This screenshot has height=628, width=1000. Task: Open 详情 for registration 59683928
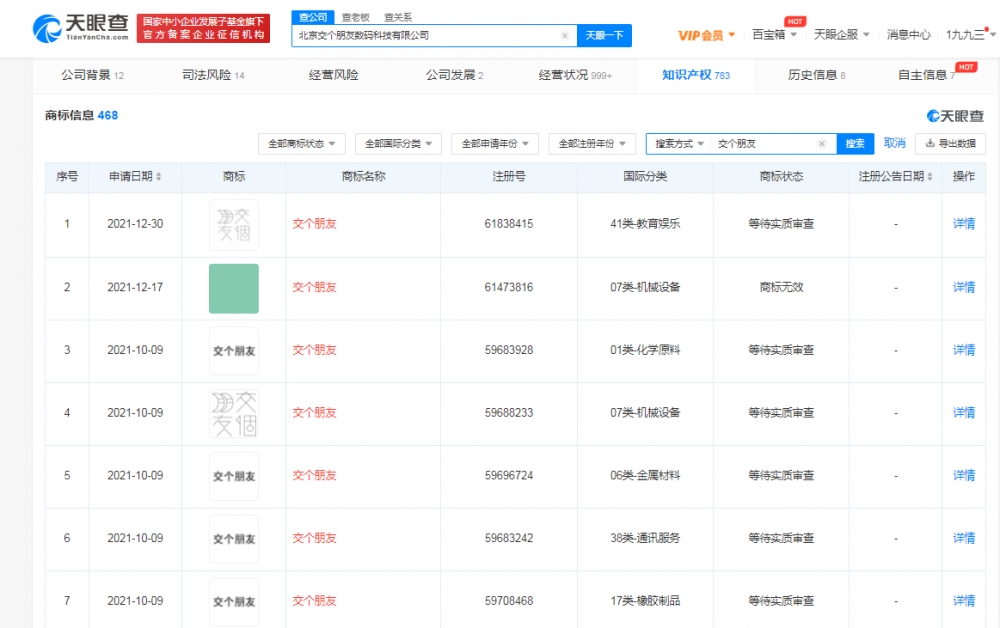964,350
